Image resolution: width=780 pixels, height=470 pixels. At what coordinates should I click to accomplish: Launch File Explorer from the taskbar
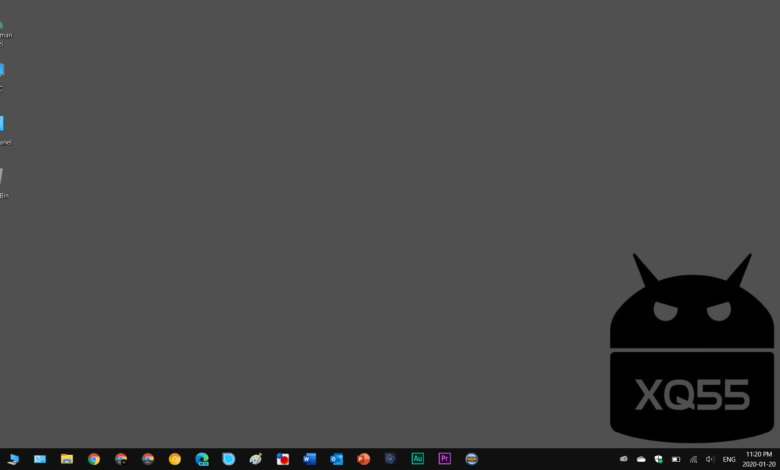67,459
